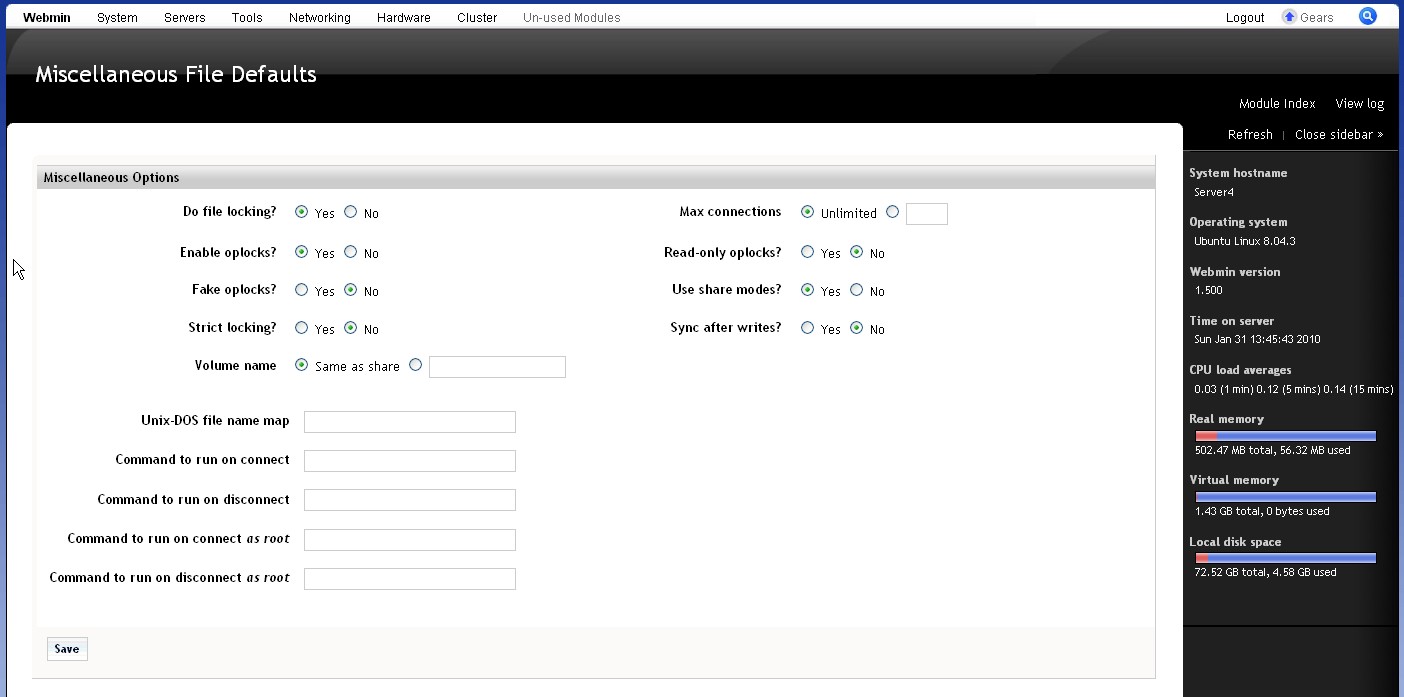Refresh the sidebar system information
1404x697 pixels.
coord(1249,135)
